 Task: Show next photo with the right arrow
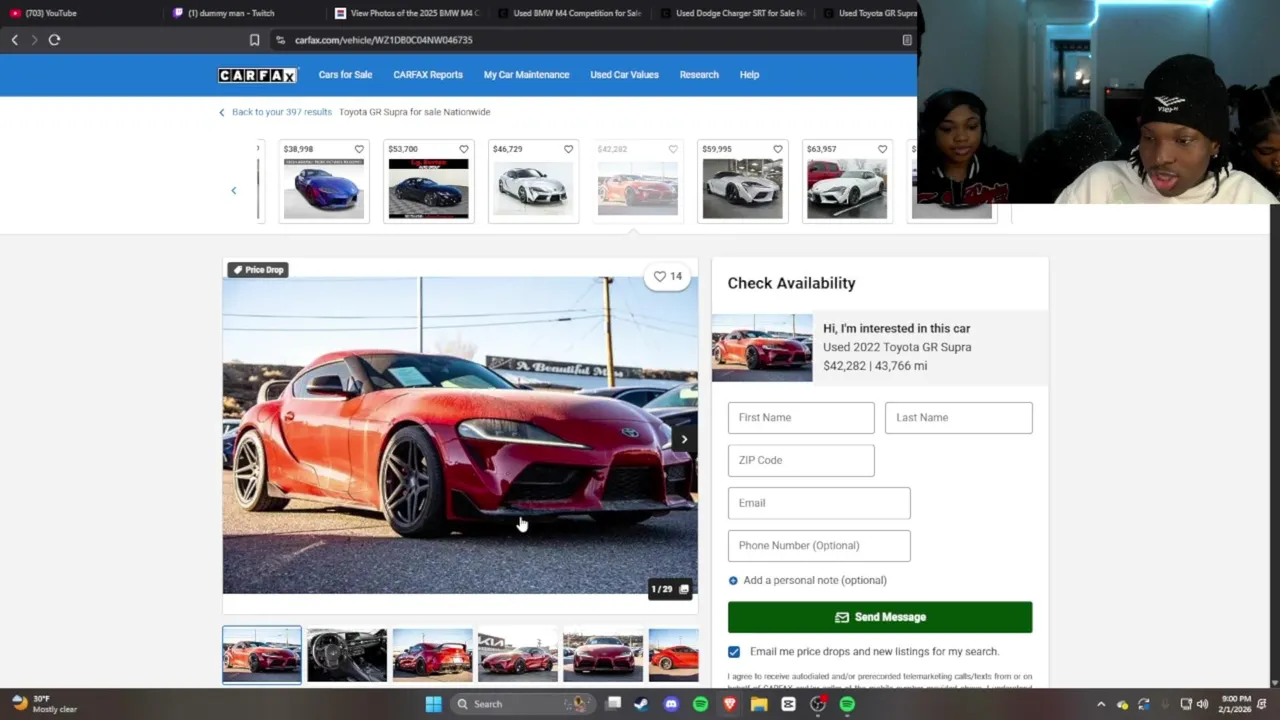684,439
